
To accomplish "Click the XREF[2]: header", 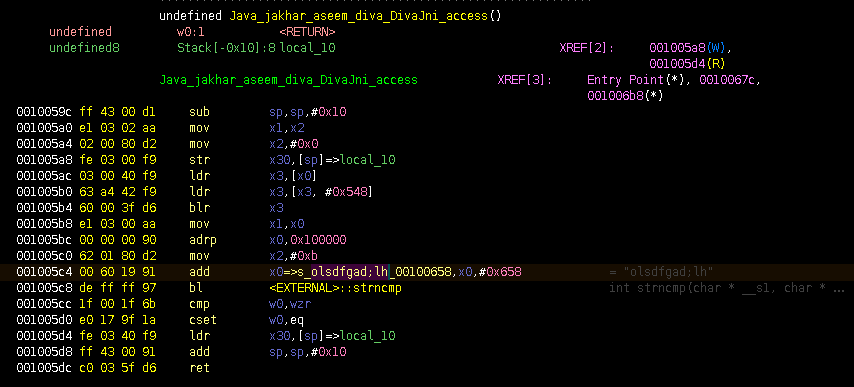I will point(587,48).
